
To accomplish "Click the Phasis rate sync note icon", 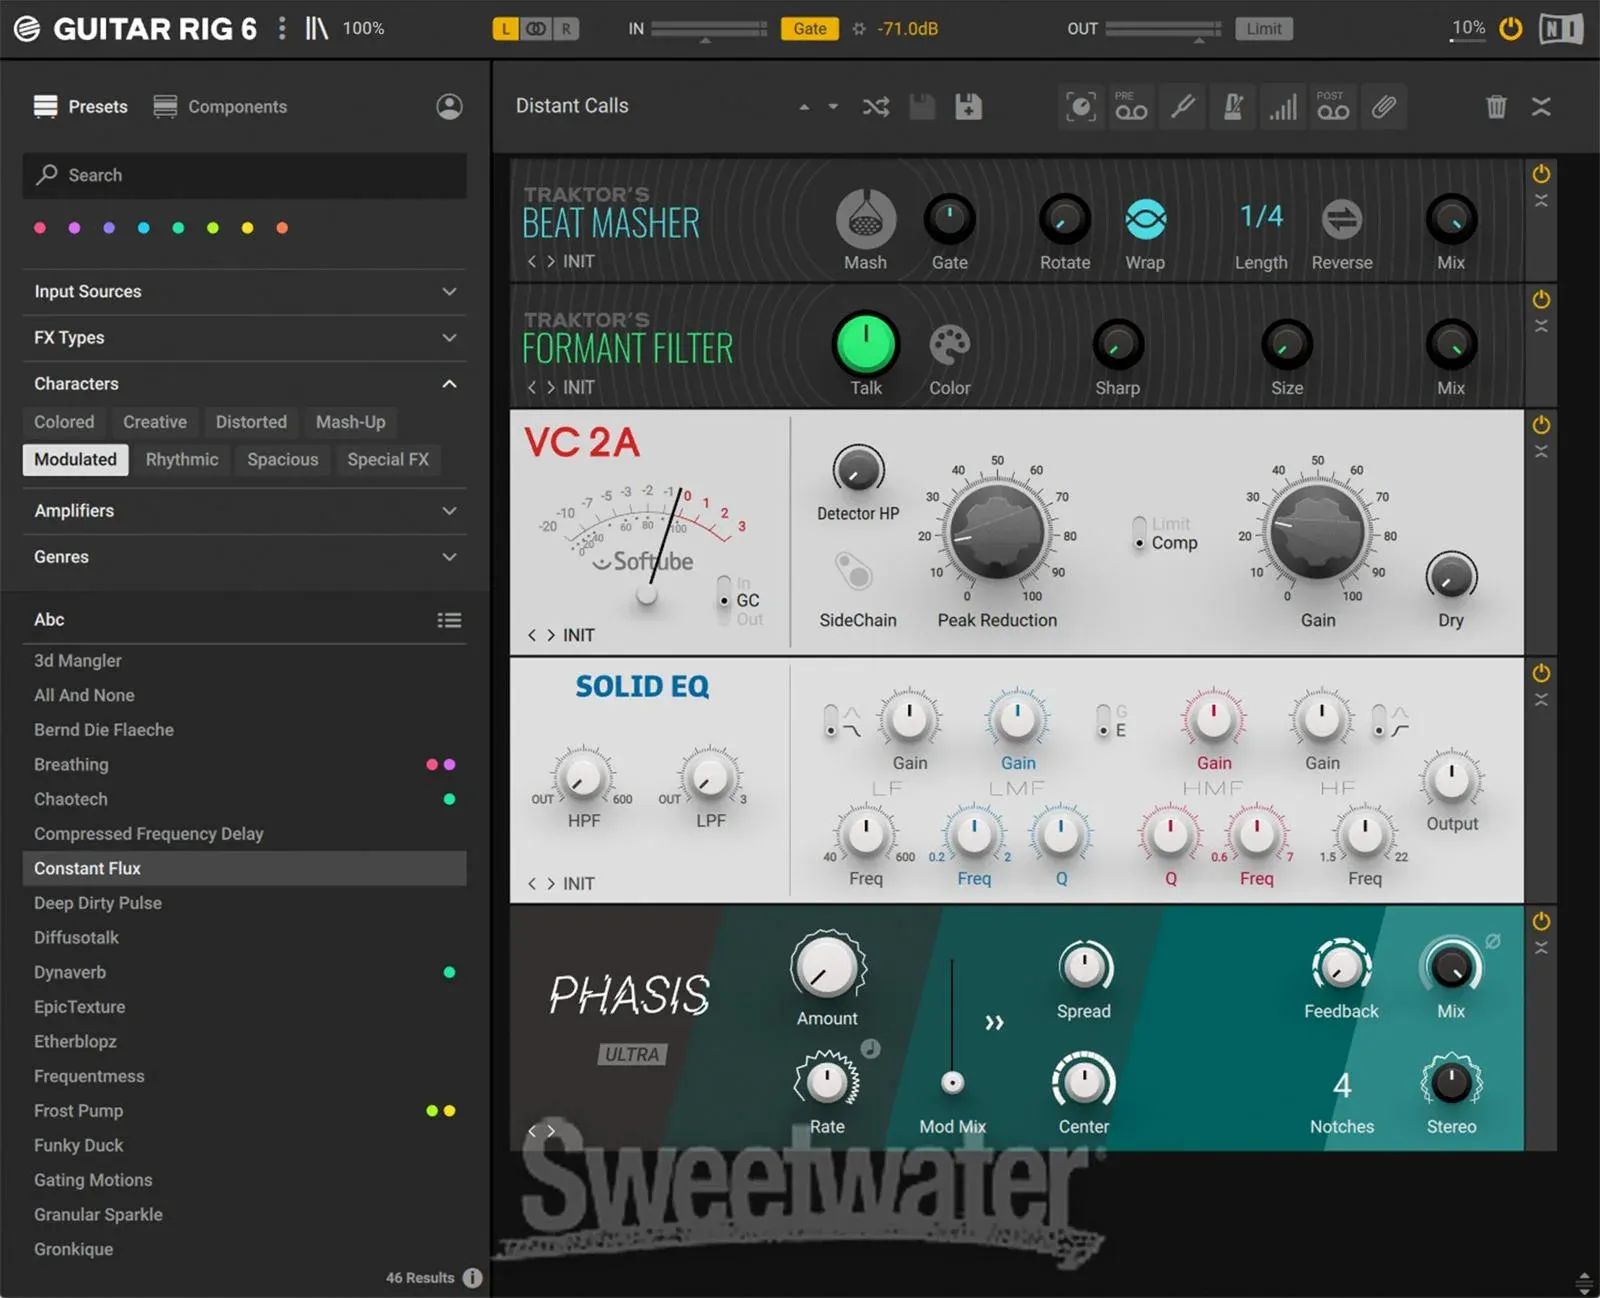I will 871,1049.
